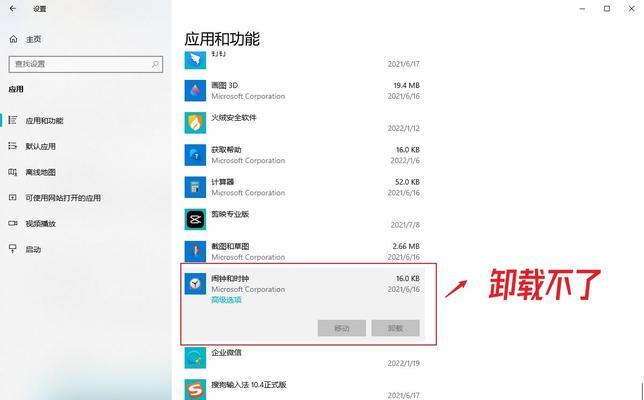
Task: Select the 企业微信 name text
Action: 226,352
